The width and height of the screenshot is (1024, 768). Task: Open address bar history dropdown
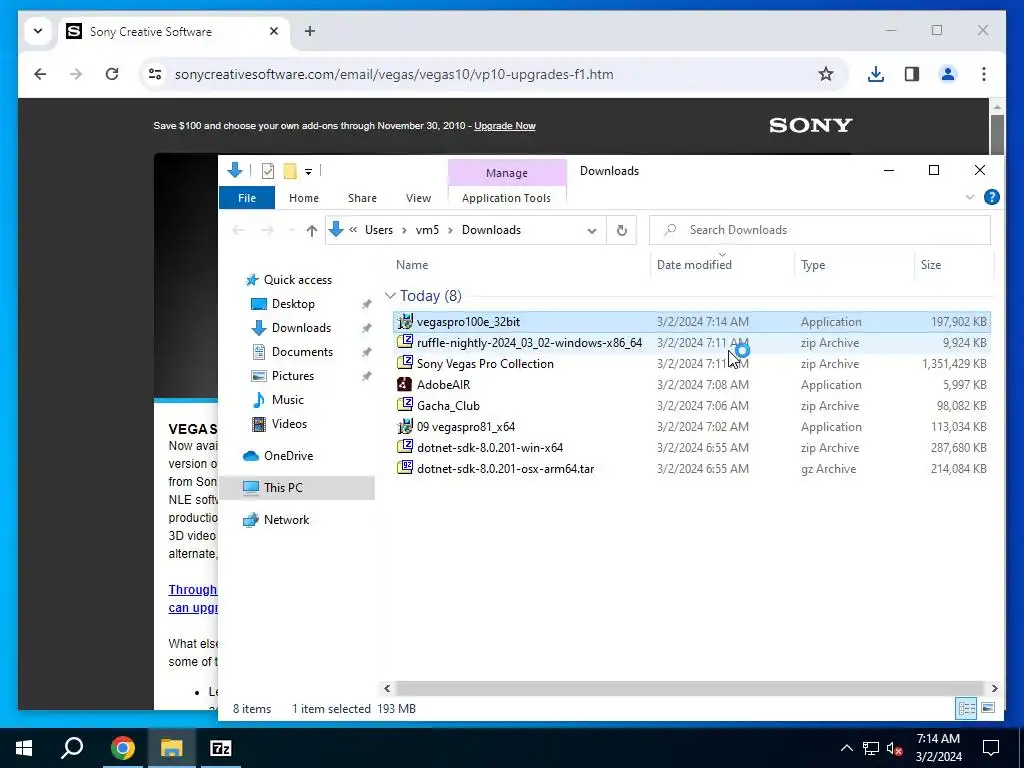click(592, 231)
